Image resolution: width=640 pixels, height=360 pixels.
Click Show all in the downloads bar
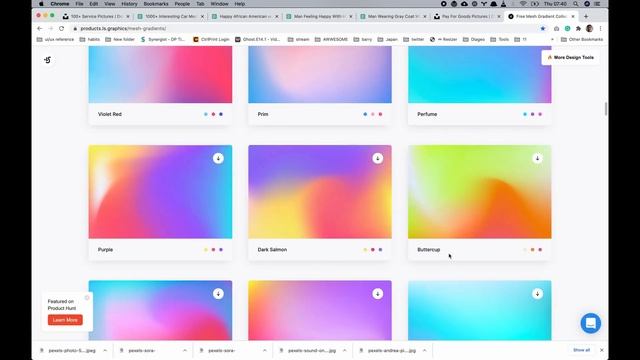[581, 350]
